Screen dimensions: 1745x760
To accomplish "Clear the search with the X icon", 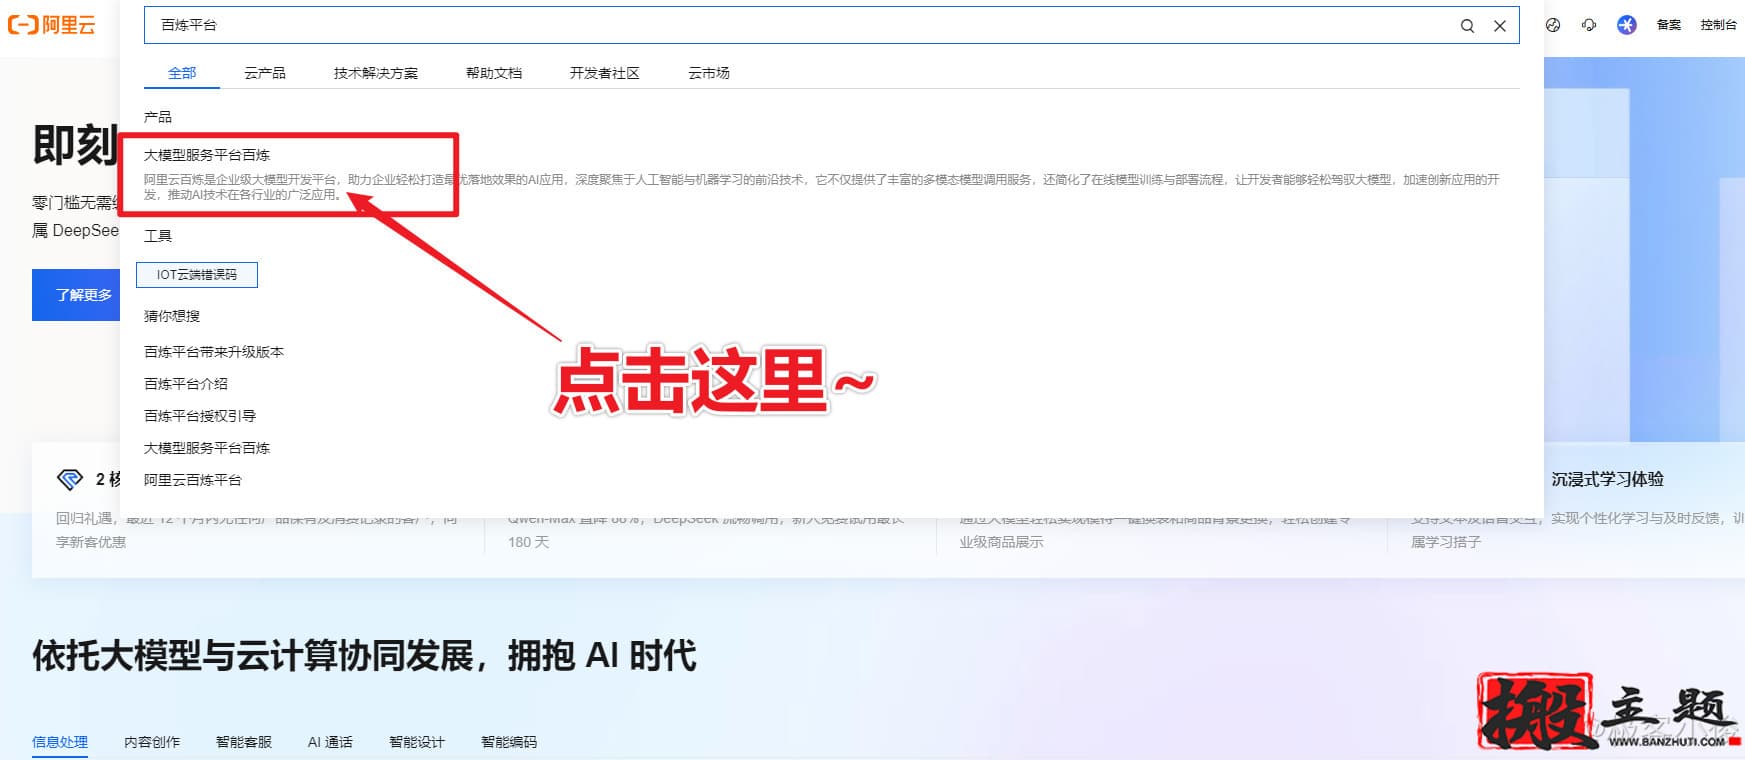I will click(1500, 26).
